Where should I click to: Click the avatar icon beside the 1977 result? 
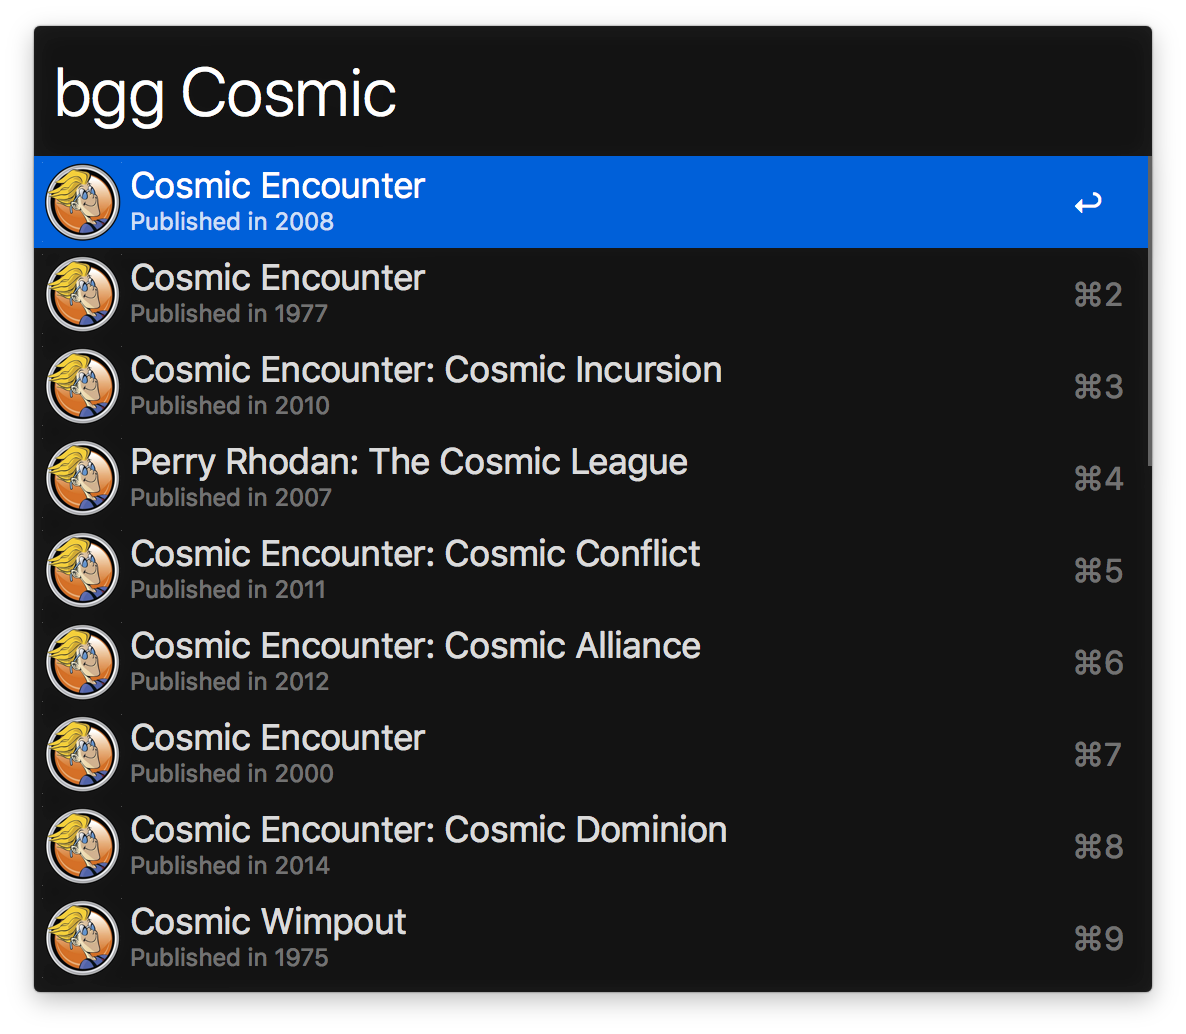point(82,294)
